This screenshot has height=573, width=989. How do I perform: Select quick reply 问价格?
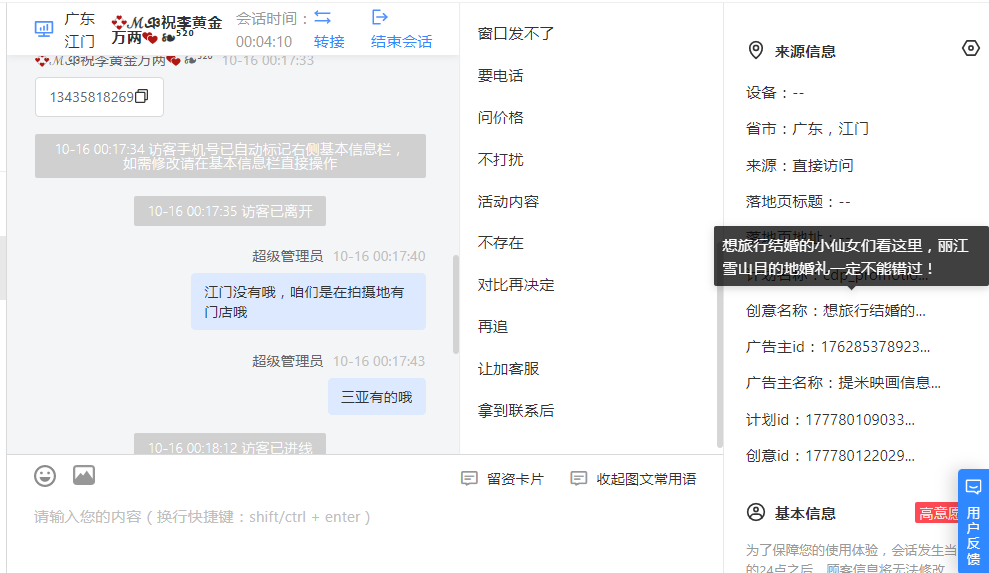(501, 117)
